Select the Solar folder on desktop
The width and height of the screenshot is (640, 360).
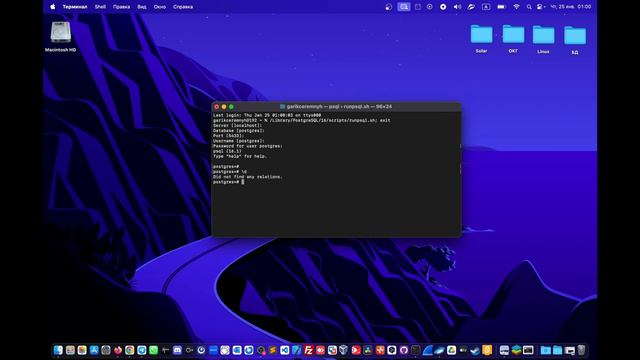coord(481,39)
